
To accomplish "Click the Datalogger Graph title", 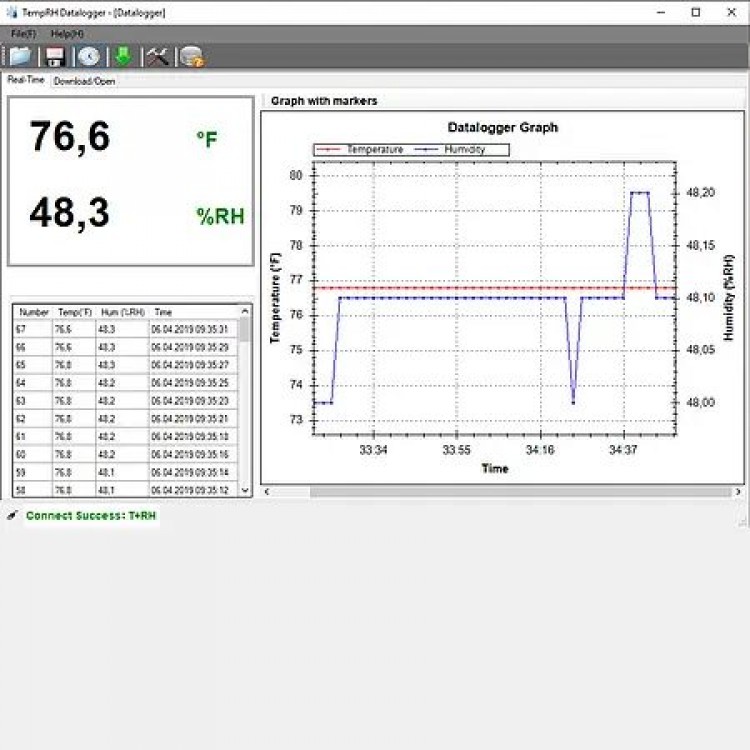I will pyautogui.click(x=503, y=128).
